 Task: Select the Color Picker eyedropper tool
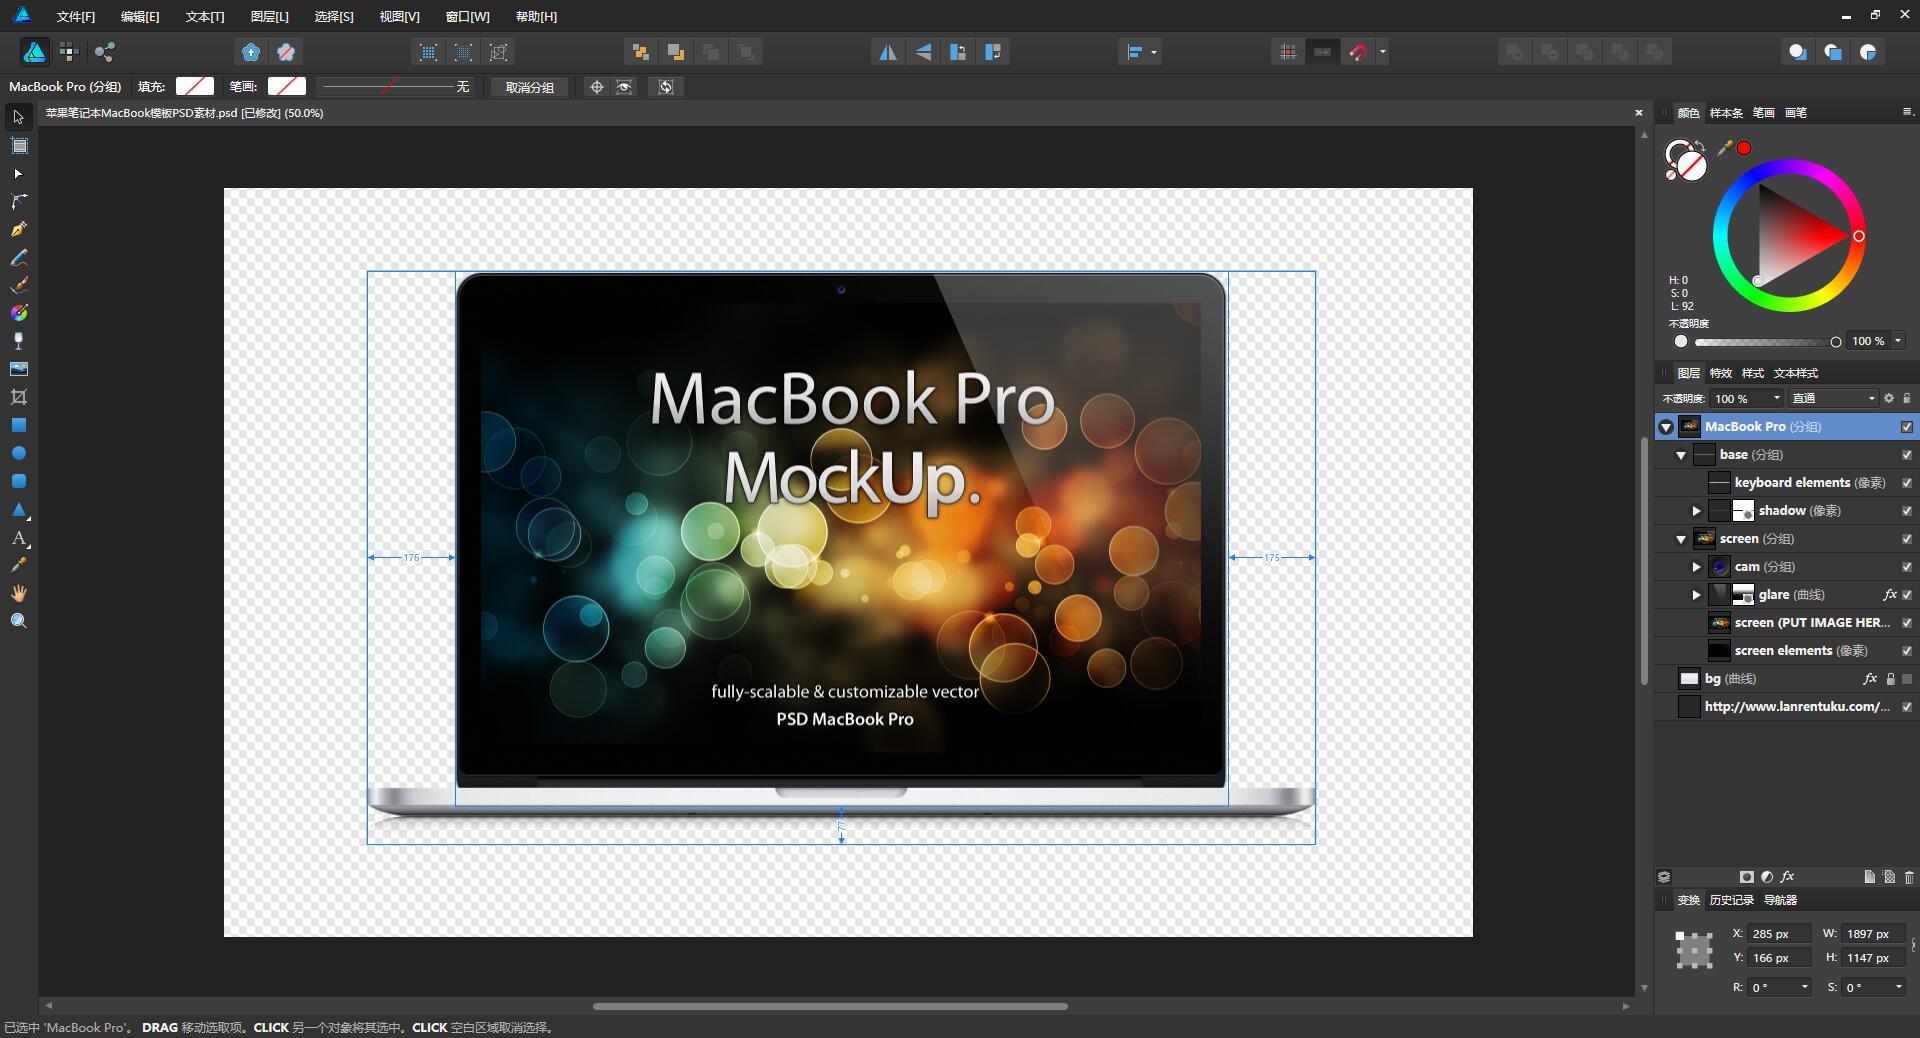tap(18, 565)
